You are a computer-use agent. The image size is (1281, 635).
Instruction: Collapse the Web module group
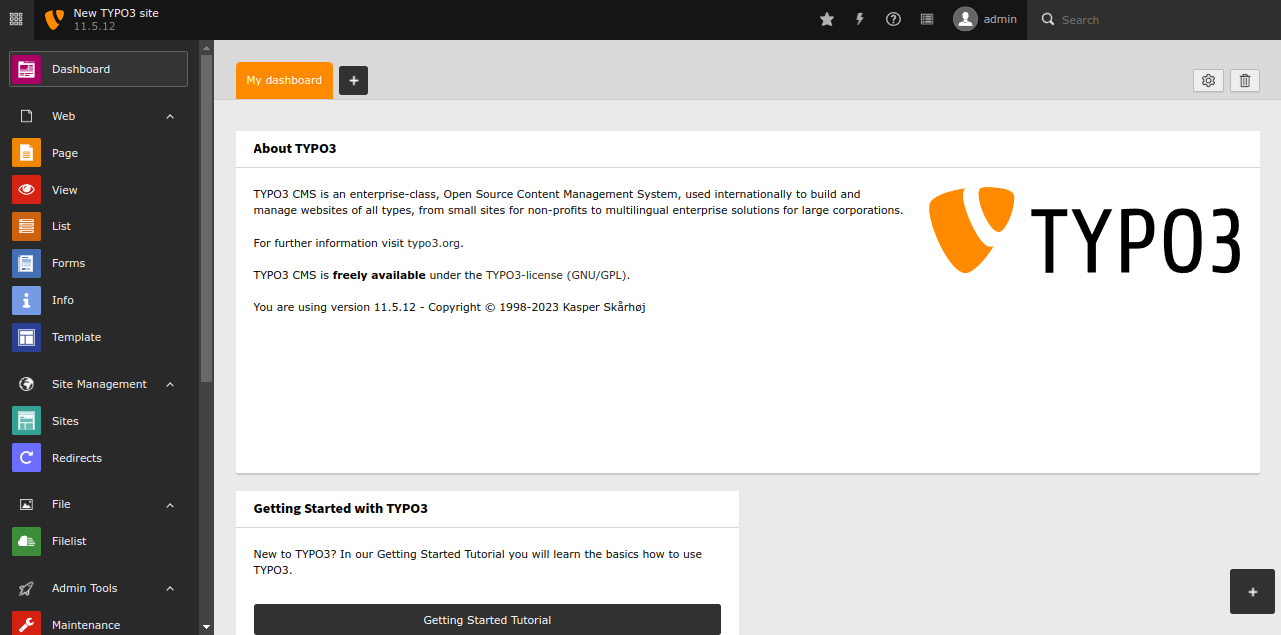tap(170, 117)
